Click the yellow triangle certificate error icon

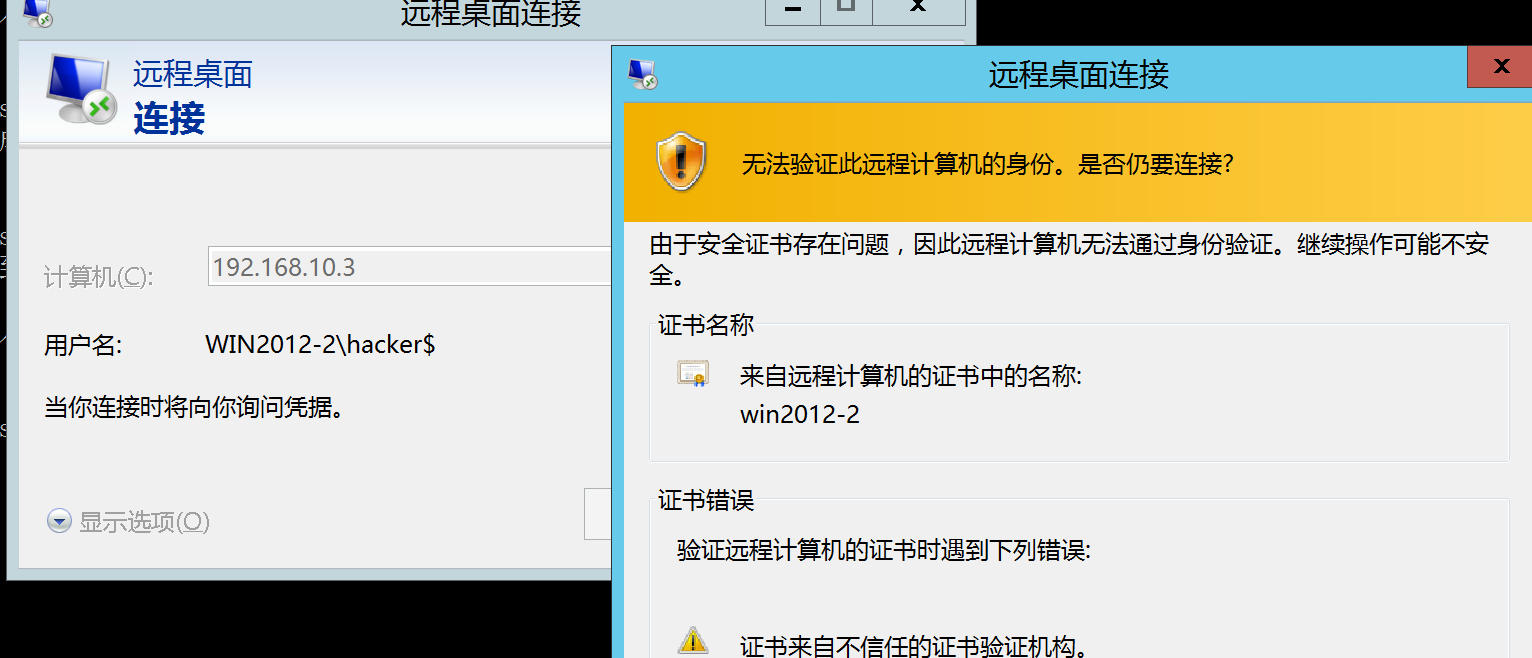(x=692, y=640)
